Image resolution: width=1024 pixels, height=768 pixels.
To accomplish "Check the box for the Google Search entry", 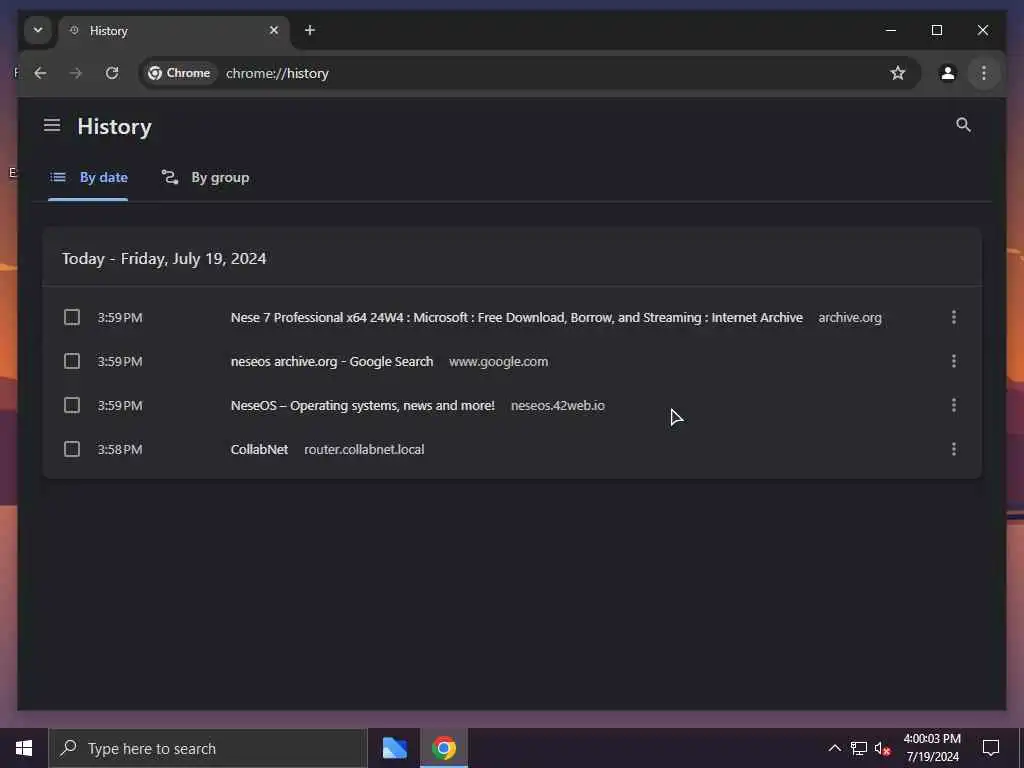I will [x=72, y=361].
